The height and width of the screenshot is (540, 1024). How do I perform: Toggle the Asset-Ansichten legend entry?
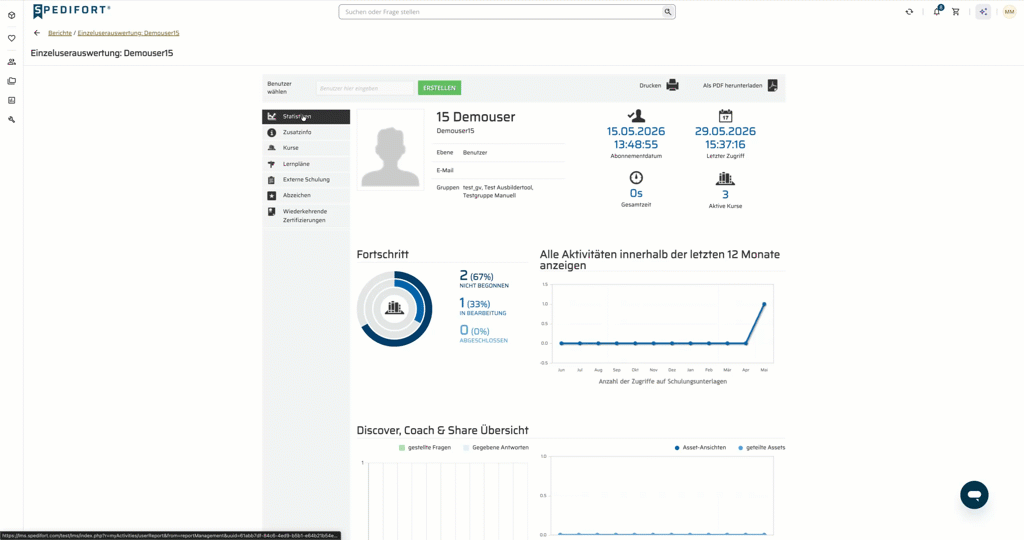(700, 447)
